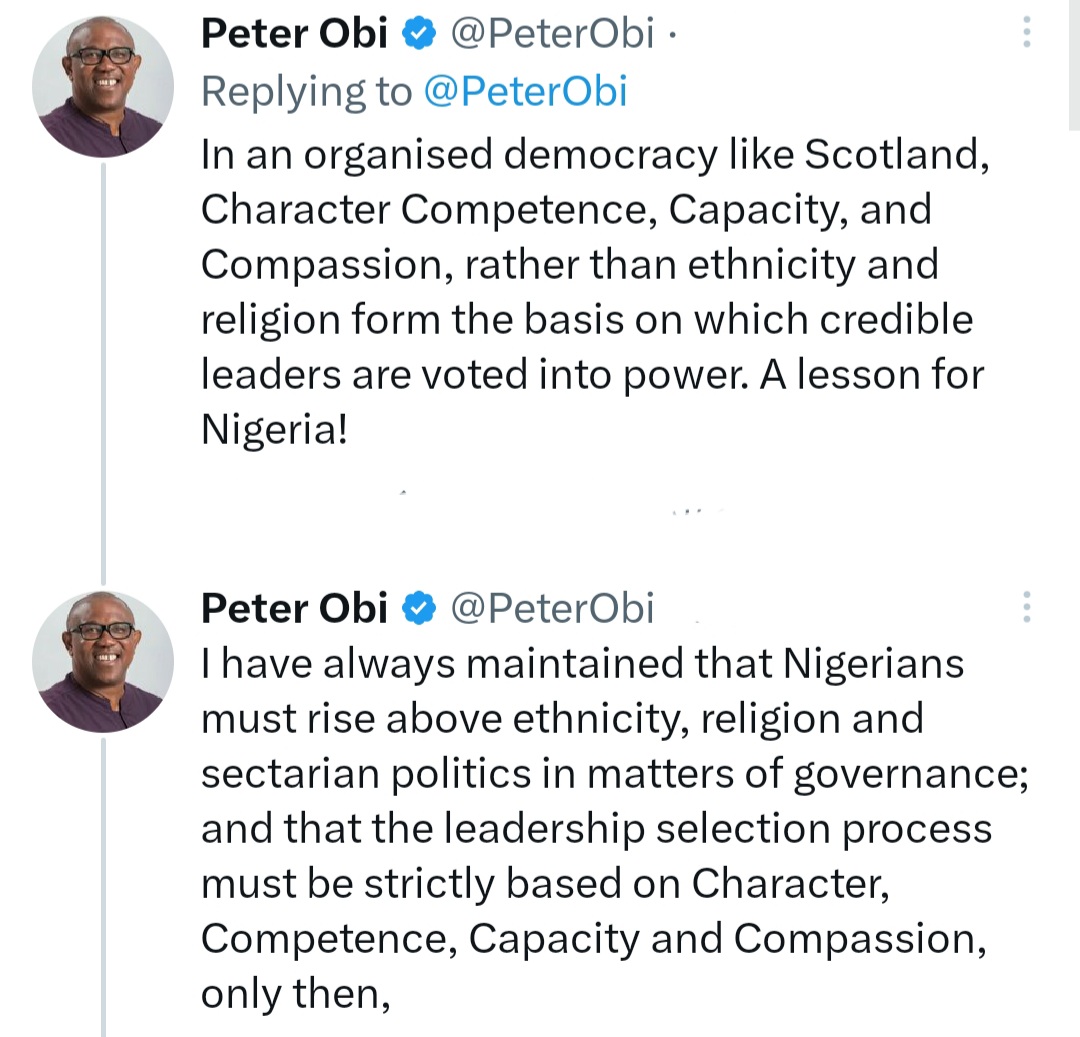Click the thread line below the second avatar

point(103,888)
